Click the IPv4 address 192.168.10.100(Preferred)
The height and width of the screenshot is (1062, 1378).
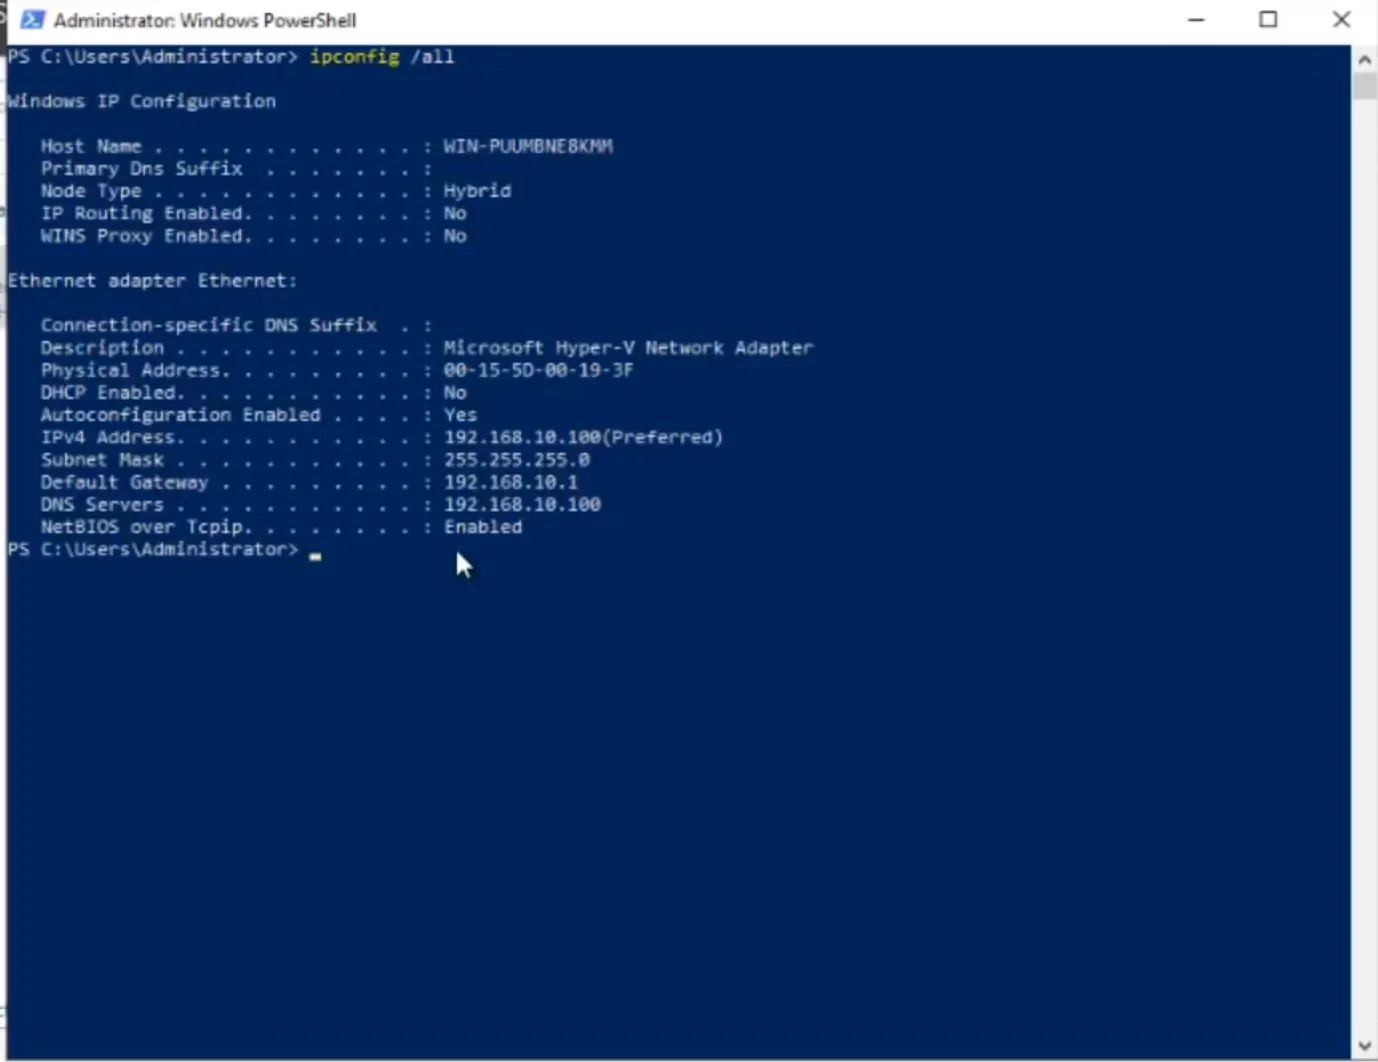pyautogui.click(x=582, y=437)
